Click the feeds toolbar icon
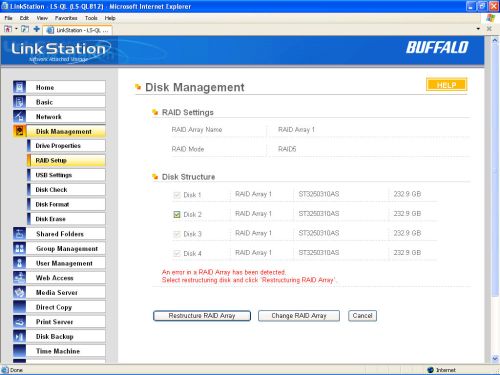This screenshot has width=500, height=375. click(25, 29)
